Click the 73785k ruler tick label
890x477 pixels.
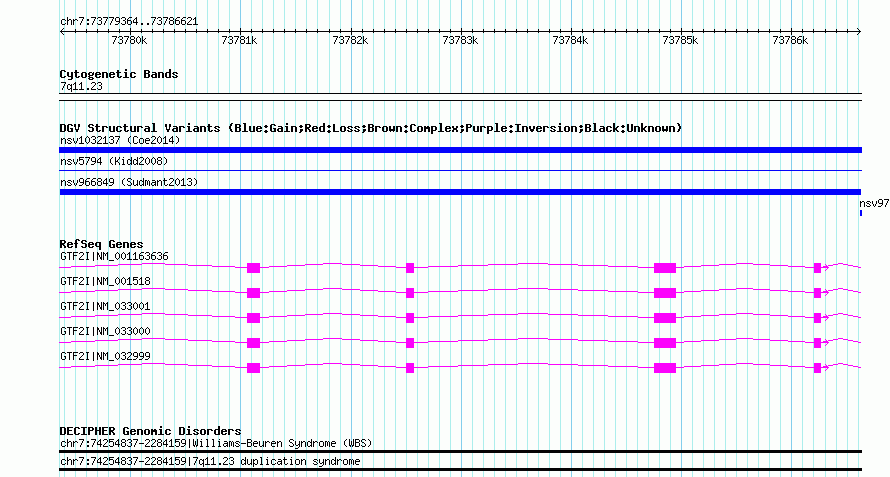681,40
